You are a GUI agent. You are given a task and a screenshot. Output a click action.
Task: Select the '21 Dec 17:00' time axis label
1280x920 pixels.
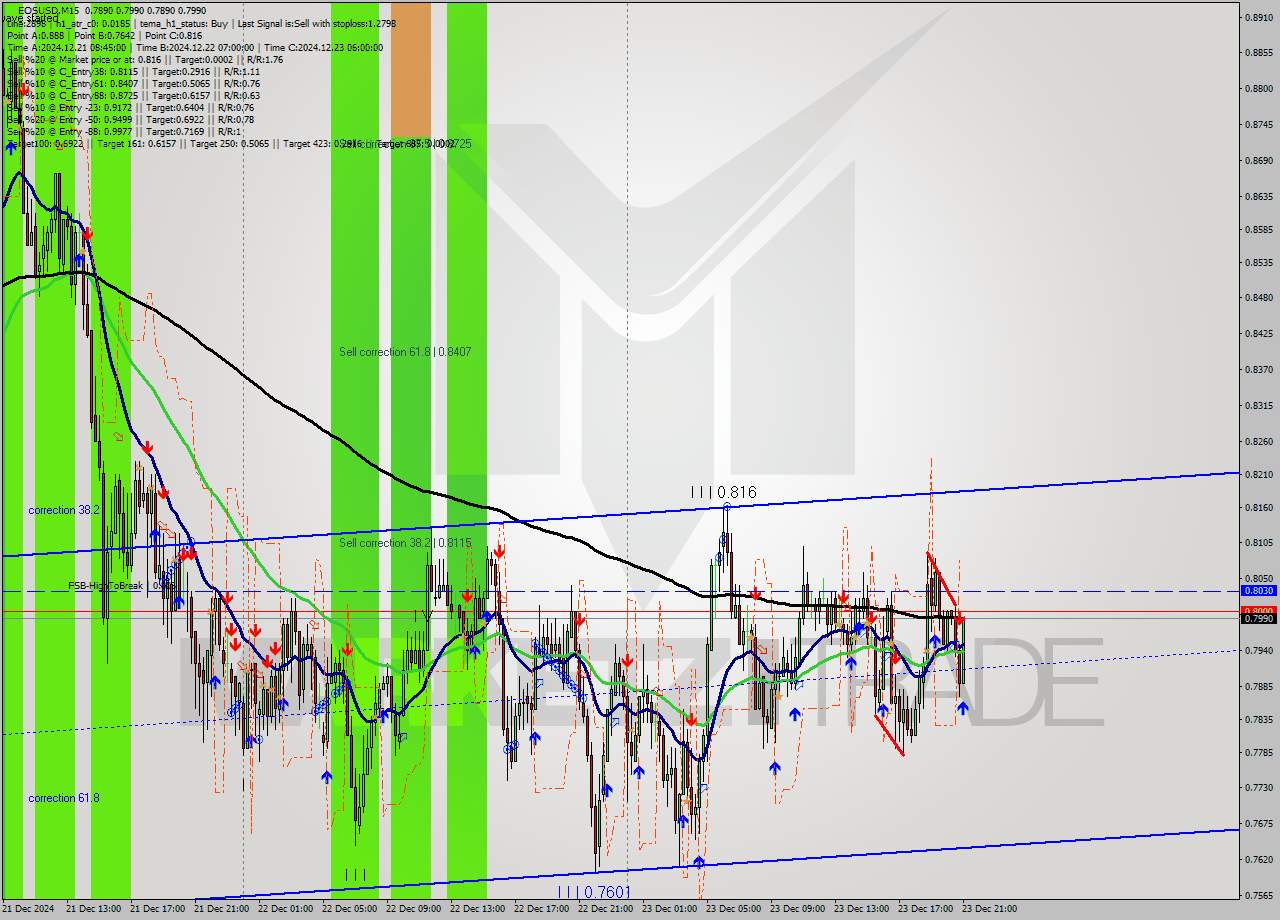coord(157,909)
